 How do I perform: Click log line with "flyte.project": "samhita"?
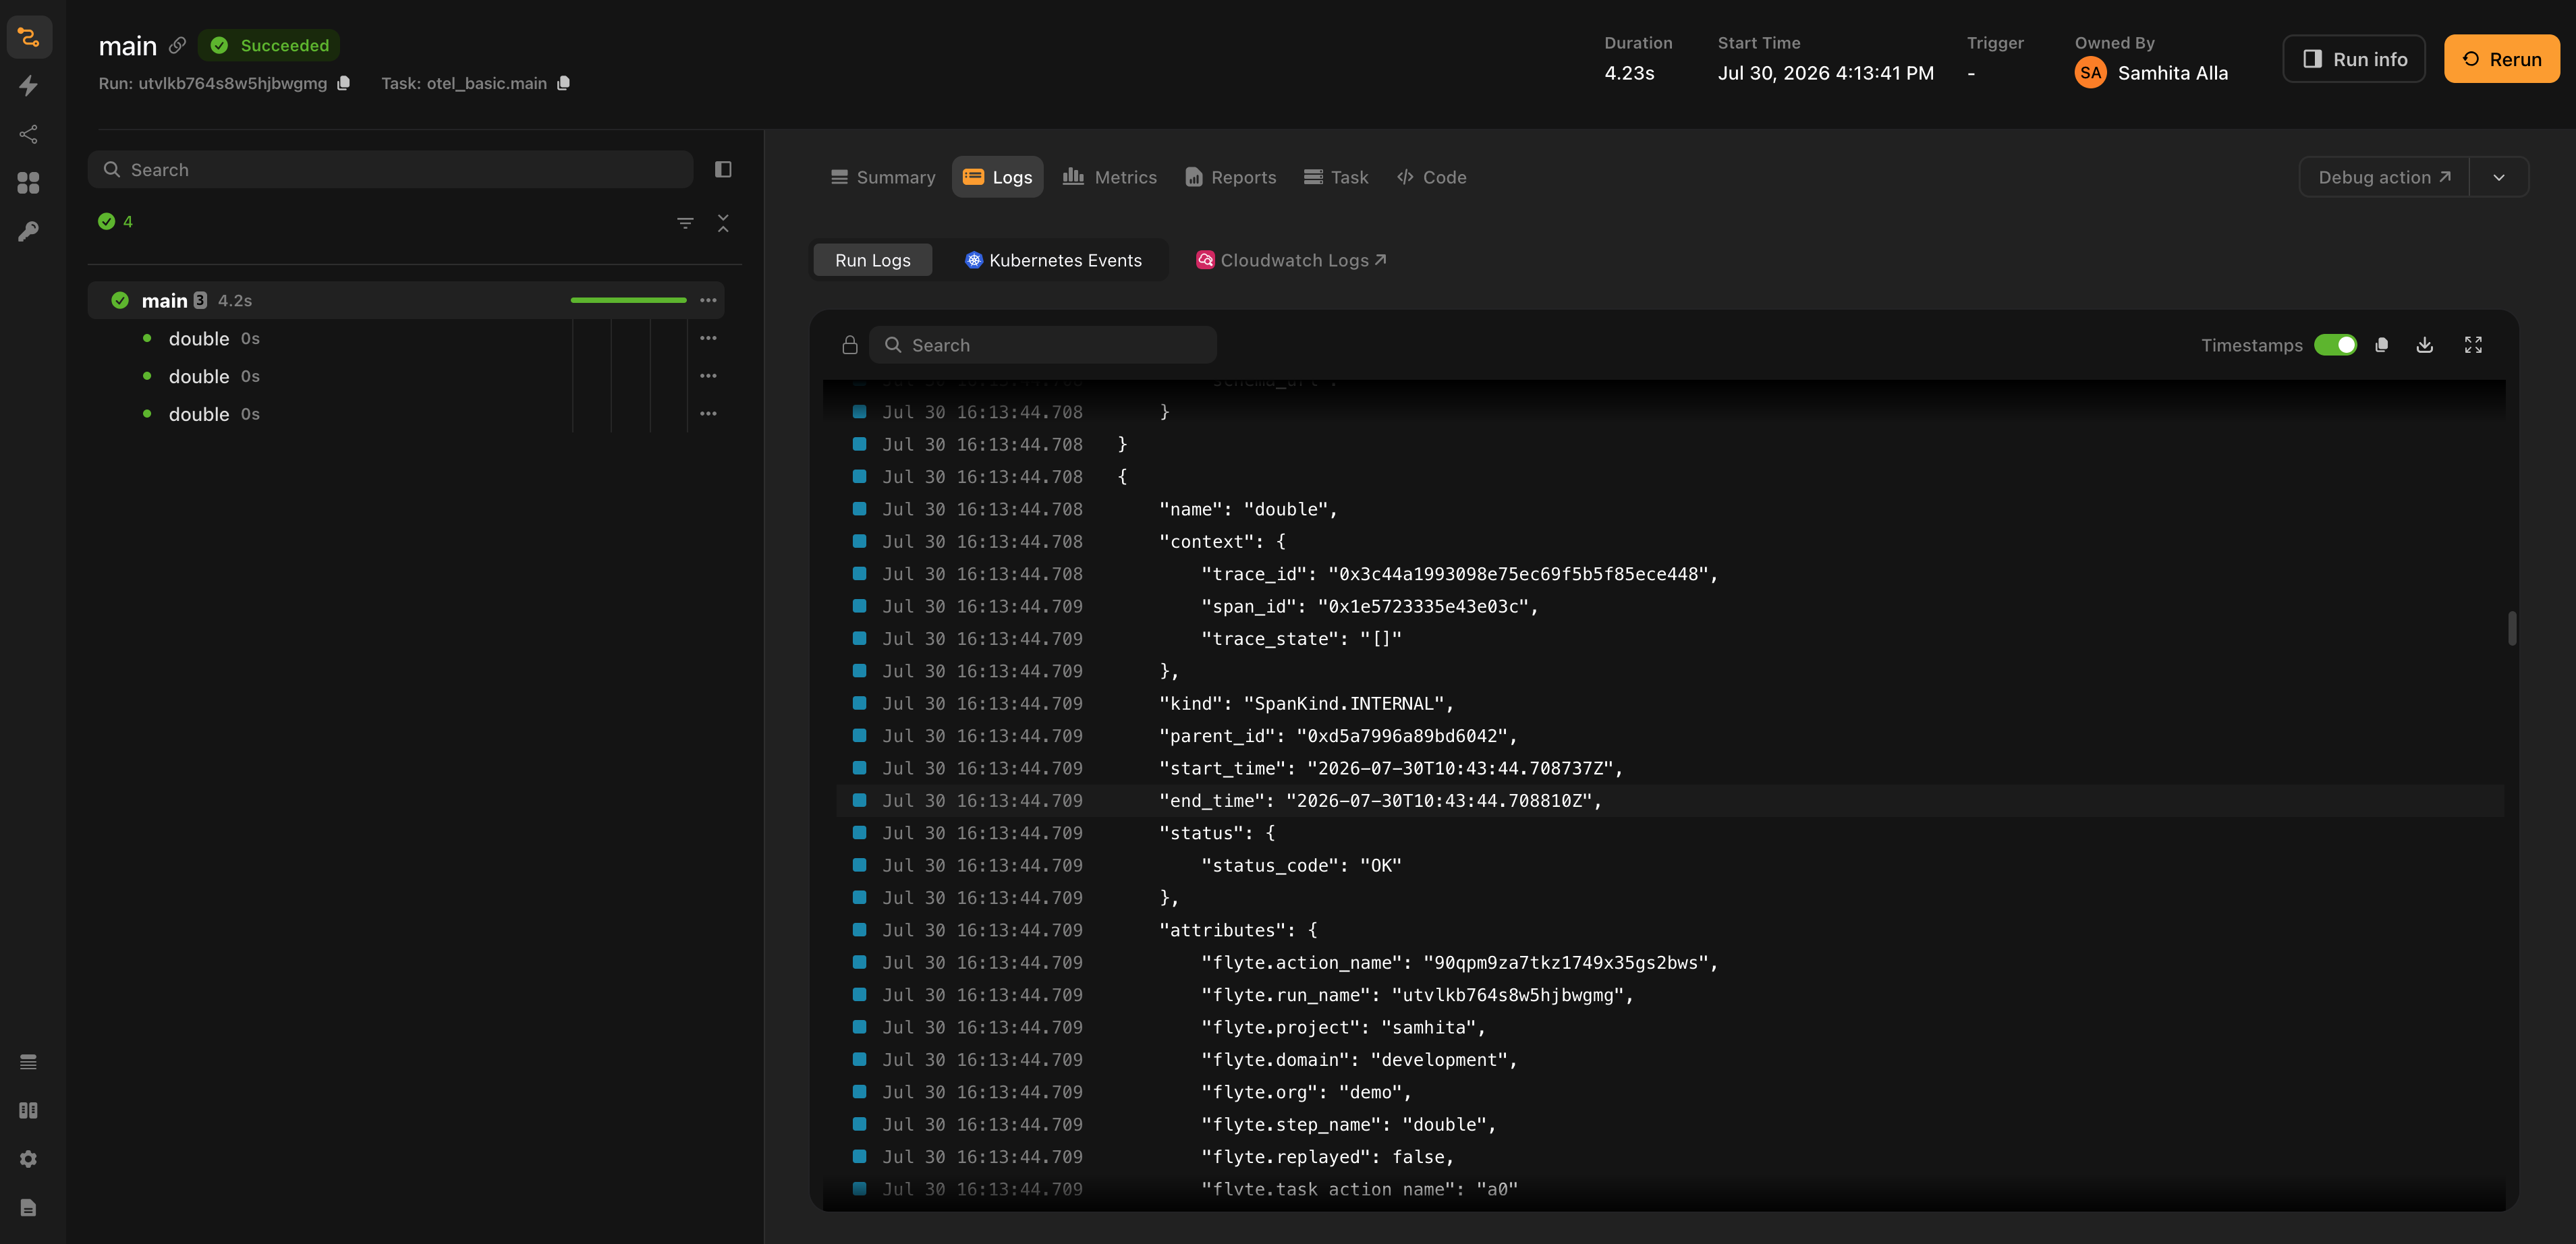tap(1670, 1027)
